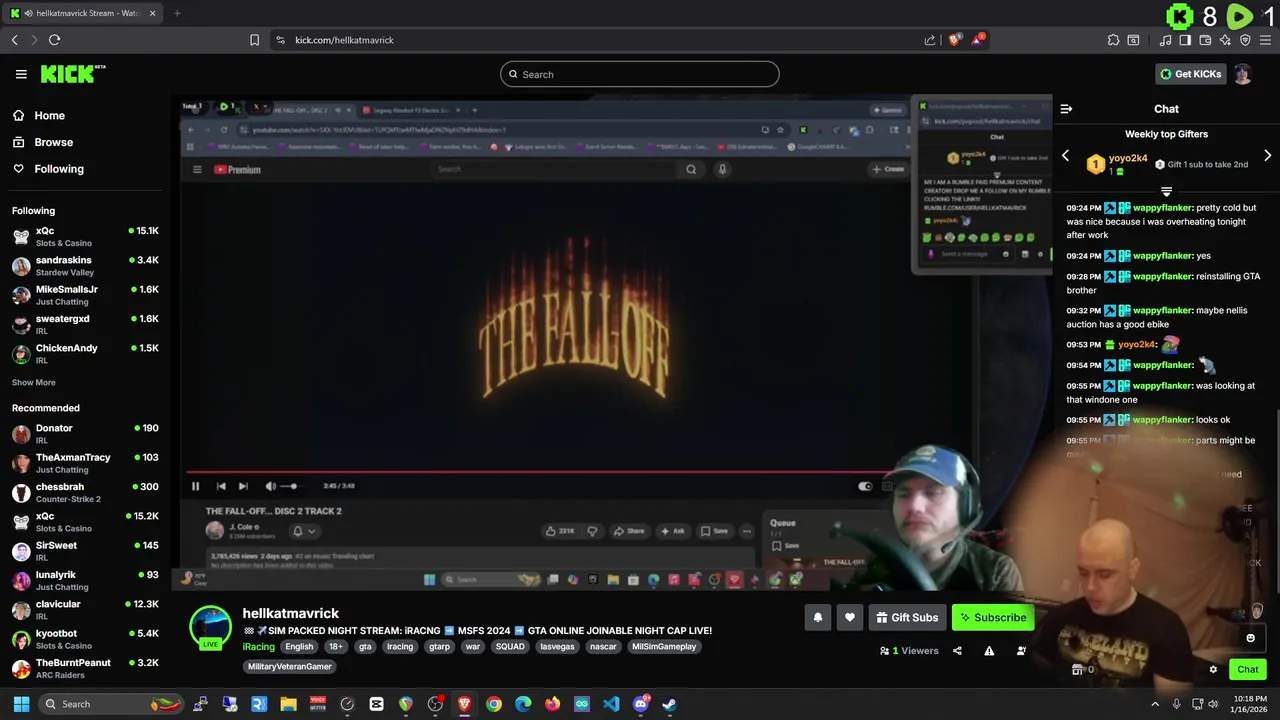
Task: Click the browser address bar URL
Action: click(x=344, y=40)
